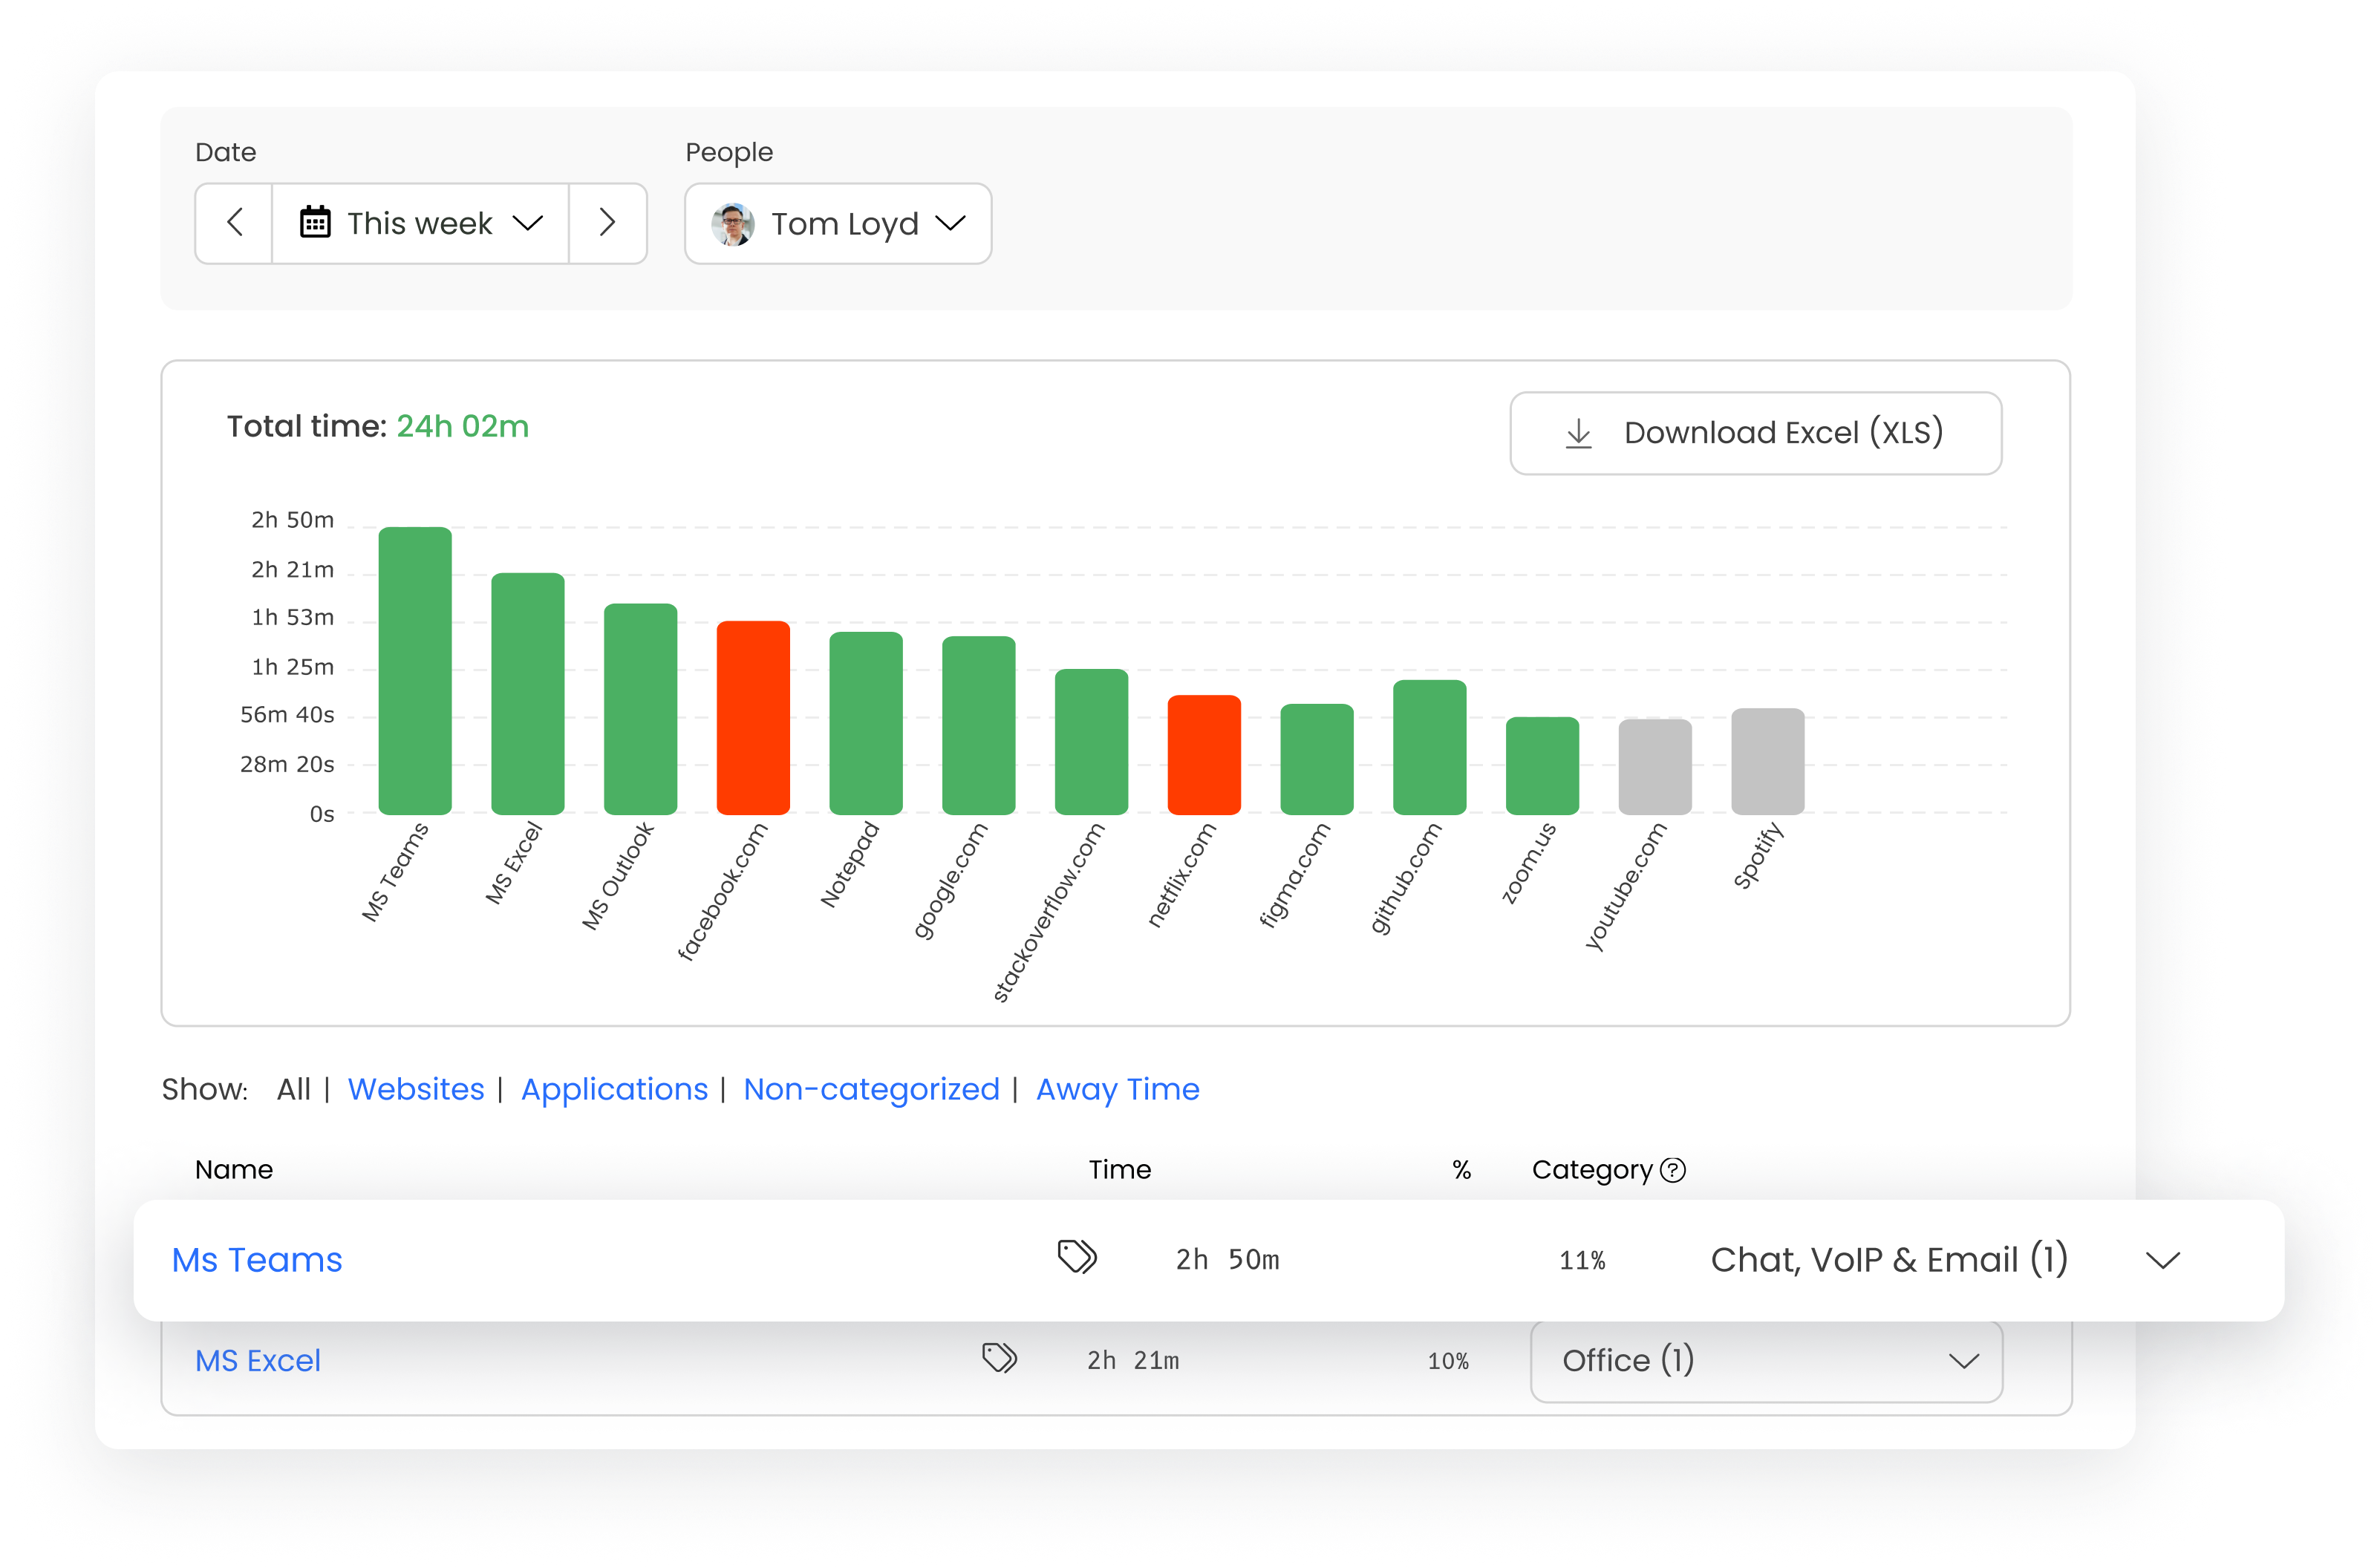Click the stackoverflow.com axis label
Screen dimensions: 2380x1568
[x=1048, y=912]
